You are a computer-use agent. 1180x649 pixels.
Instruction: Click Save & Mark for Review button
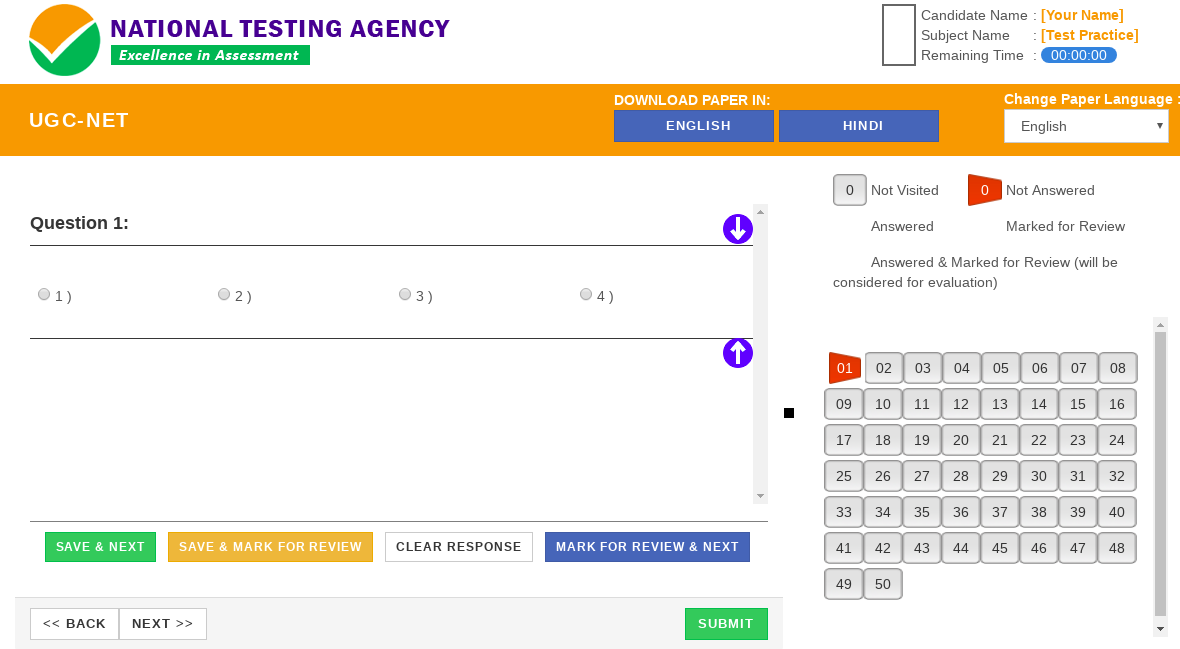(x=270, y=547)
